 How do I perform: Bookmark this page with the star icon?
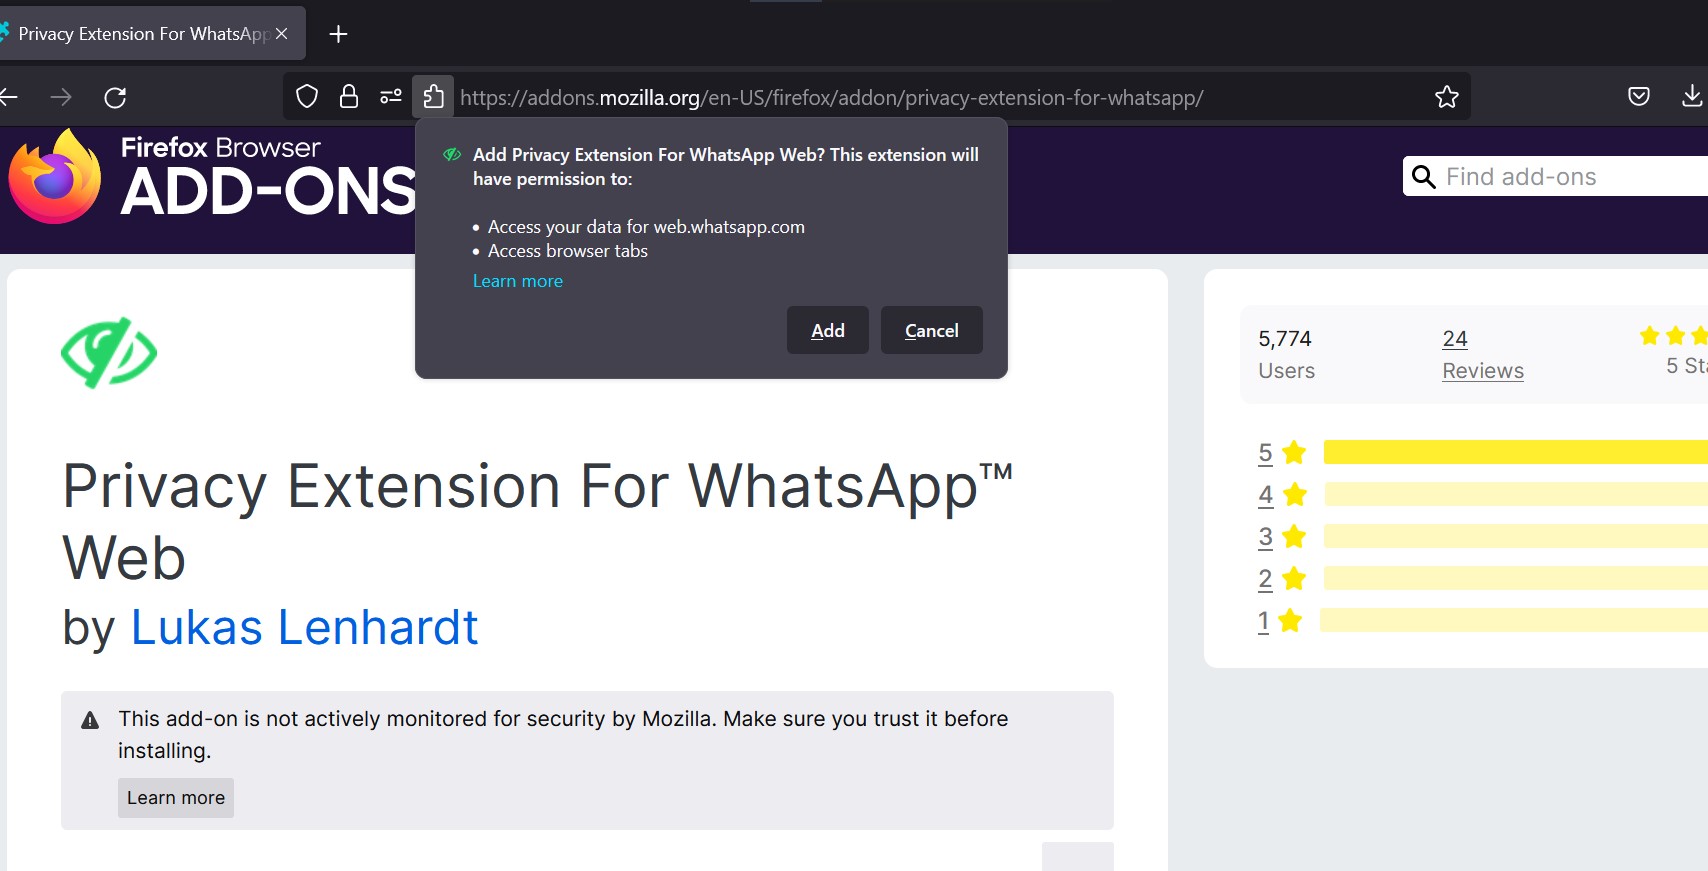[1447, 97]
